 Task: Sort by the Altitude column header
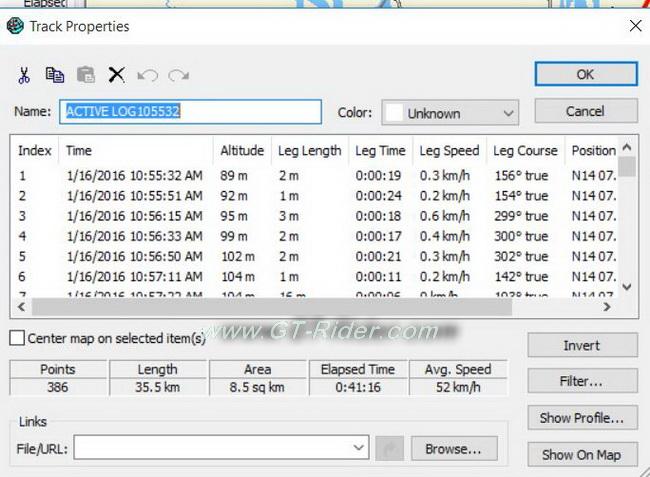click(242, 151)
